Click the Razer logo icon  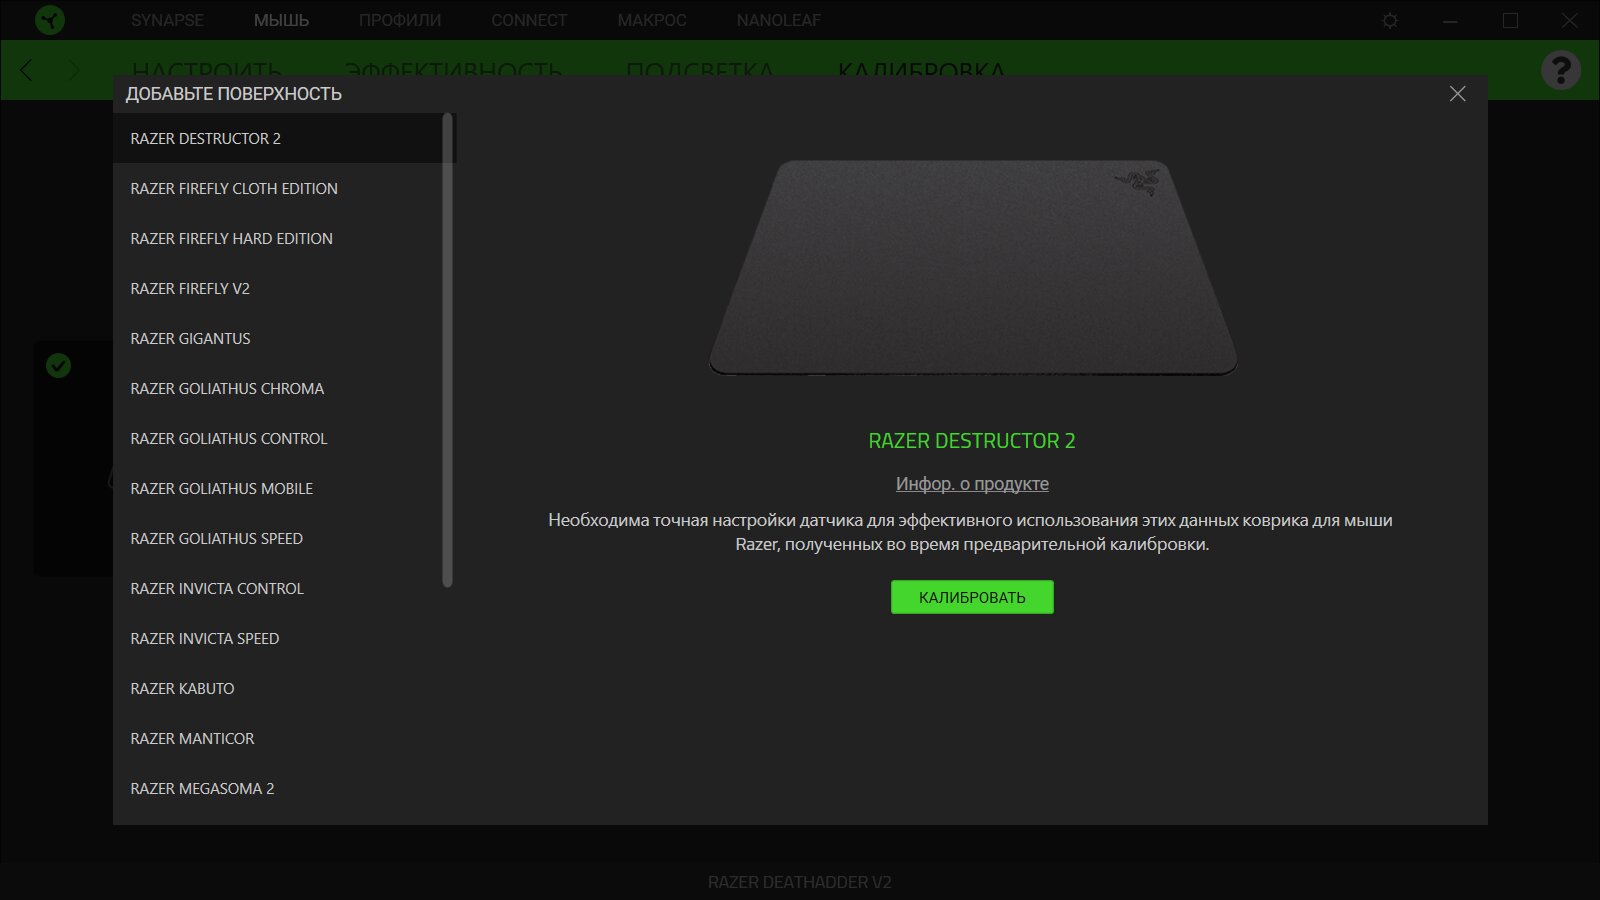[x=49, y=20]
